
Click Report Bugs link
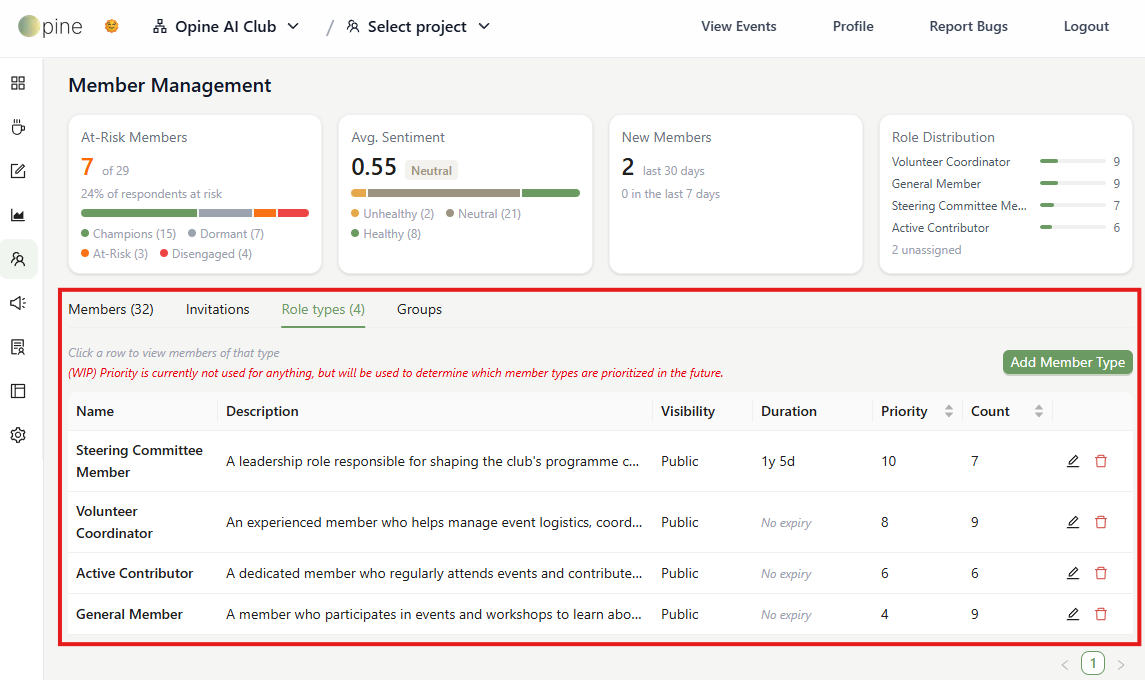coord(968,26)
